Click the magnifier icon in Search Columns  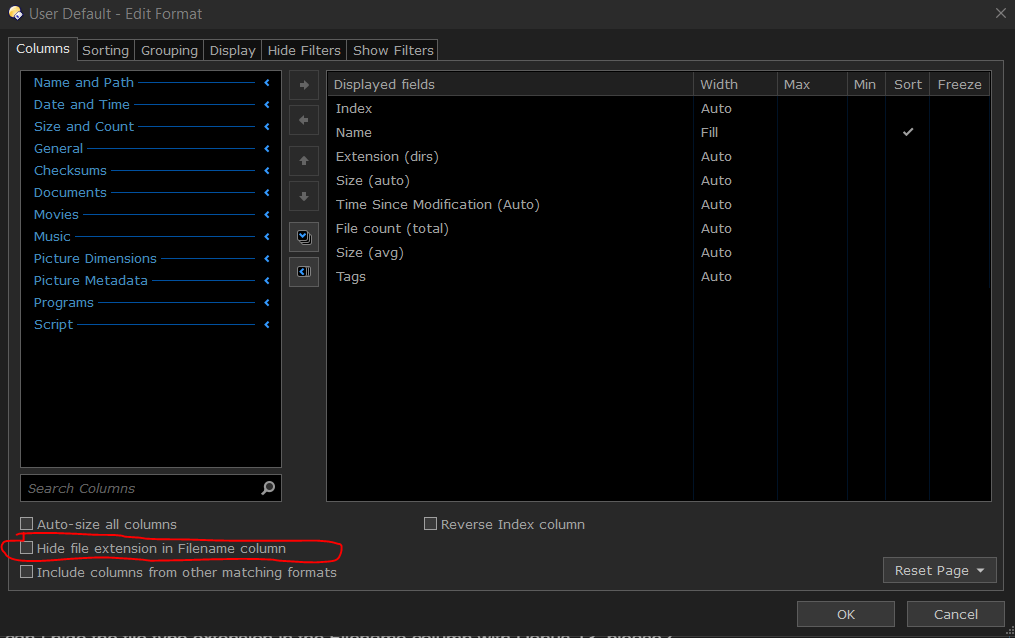tap(268, 488)
